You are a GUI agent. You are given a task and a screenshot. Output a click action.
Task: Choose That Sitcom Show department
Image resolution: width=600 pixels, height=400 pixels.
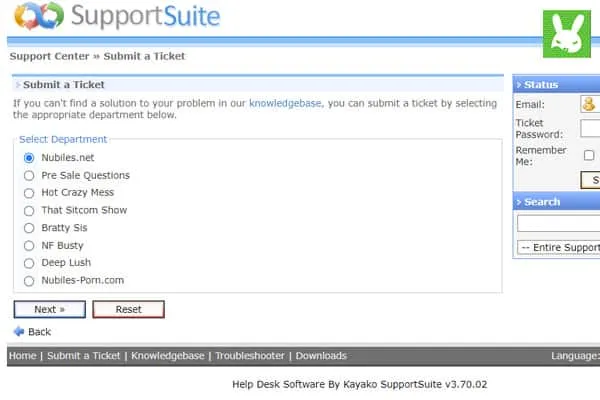[29, 211]
